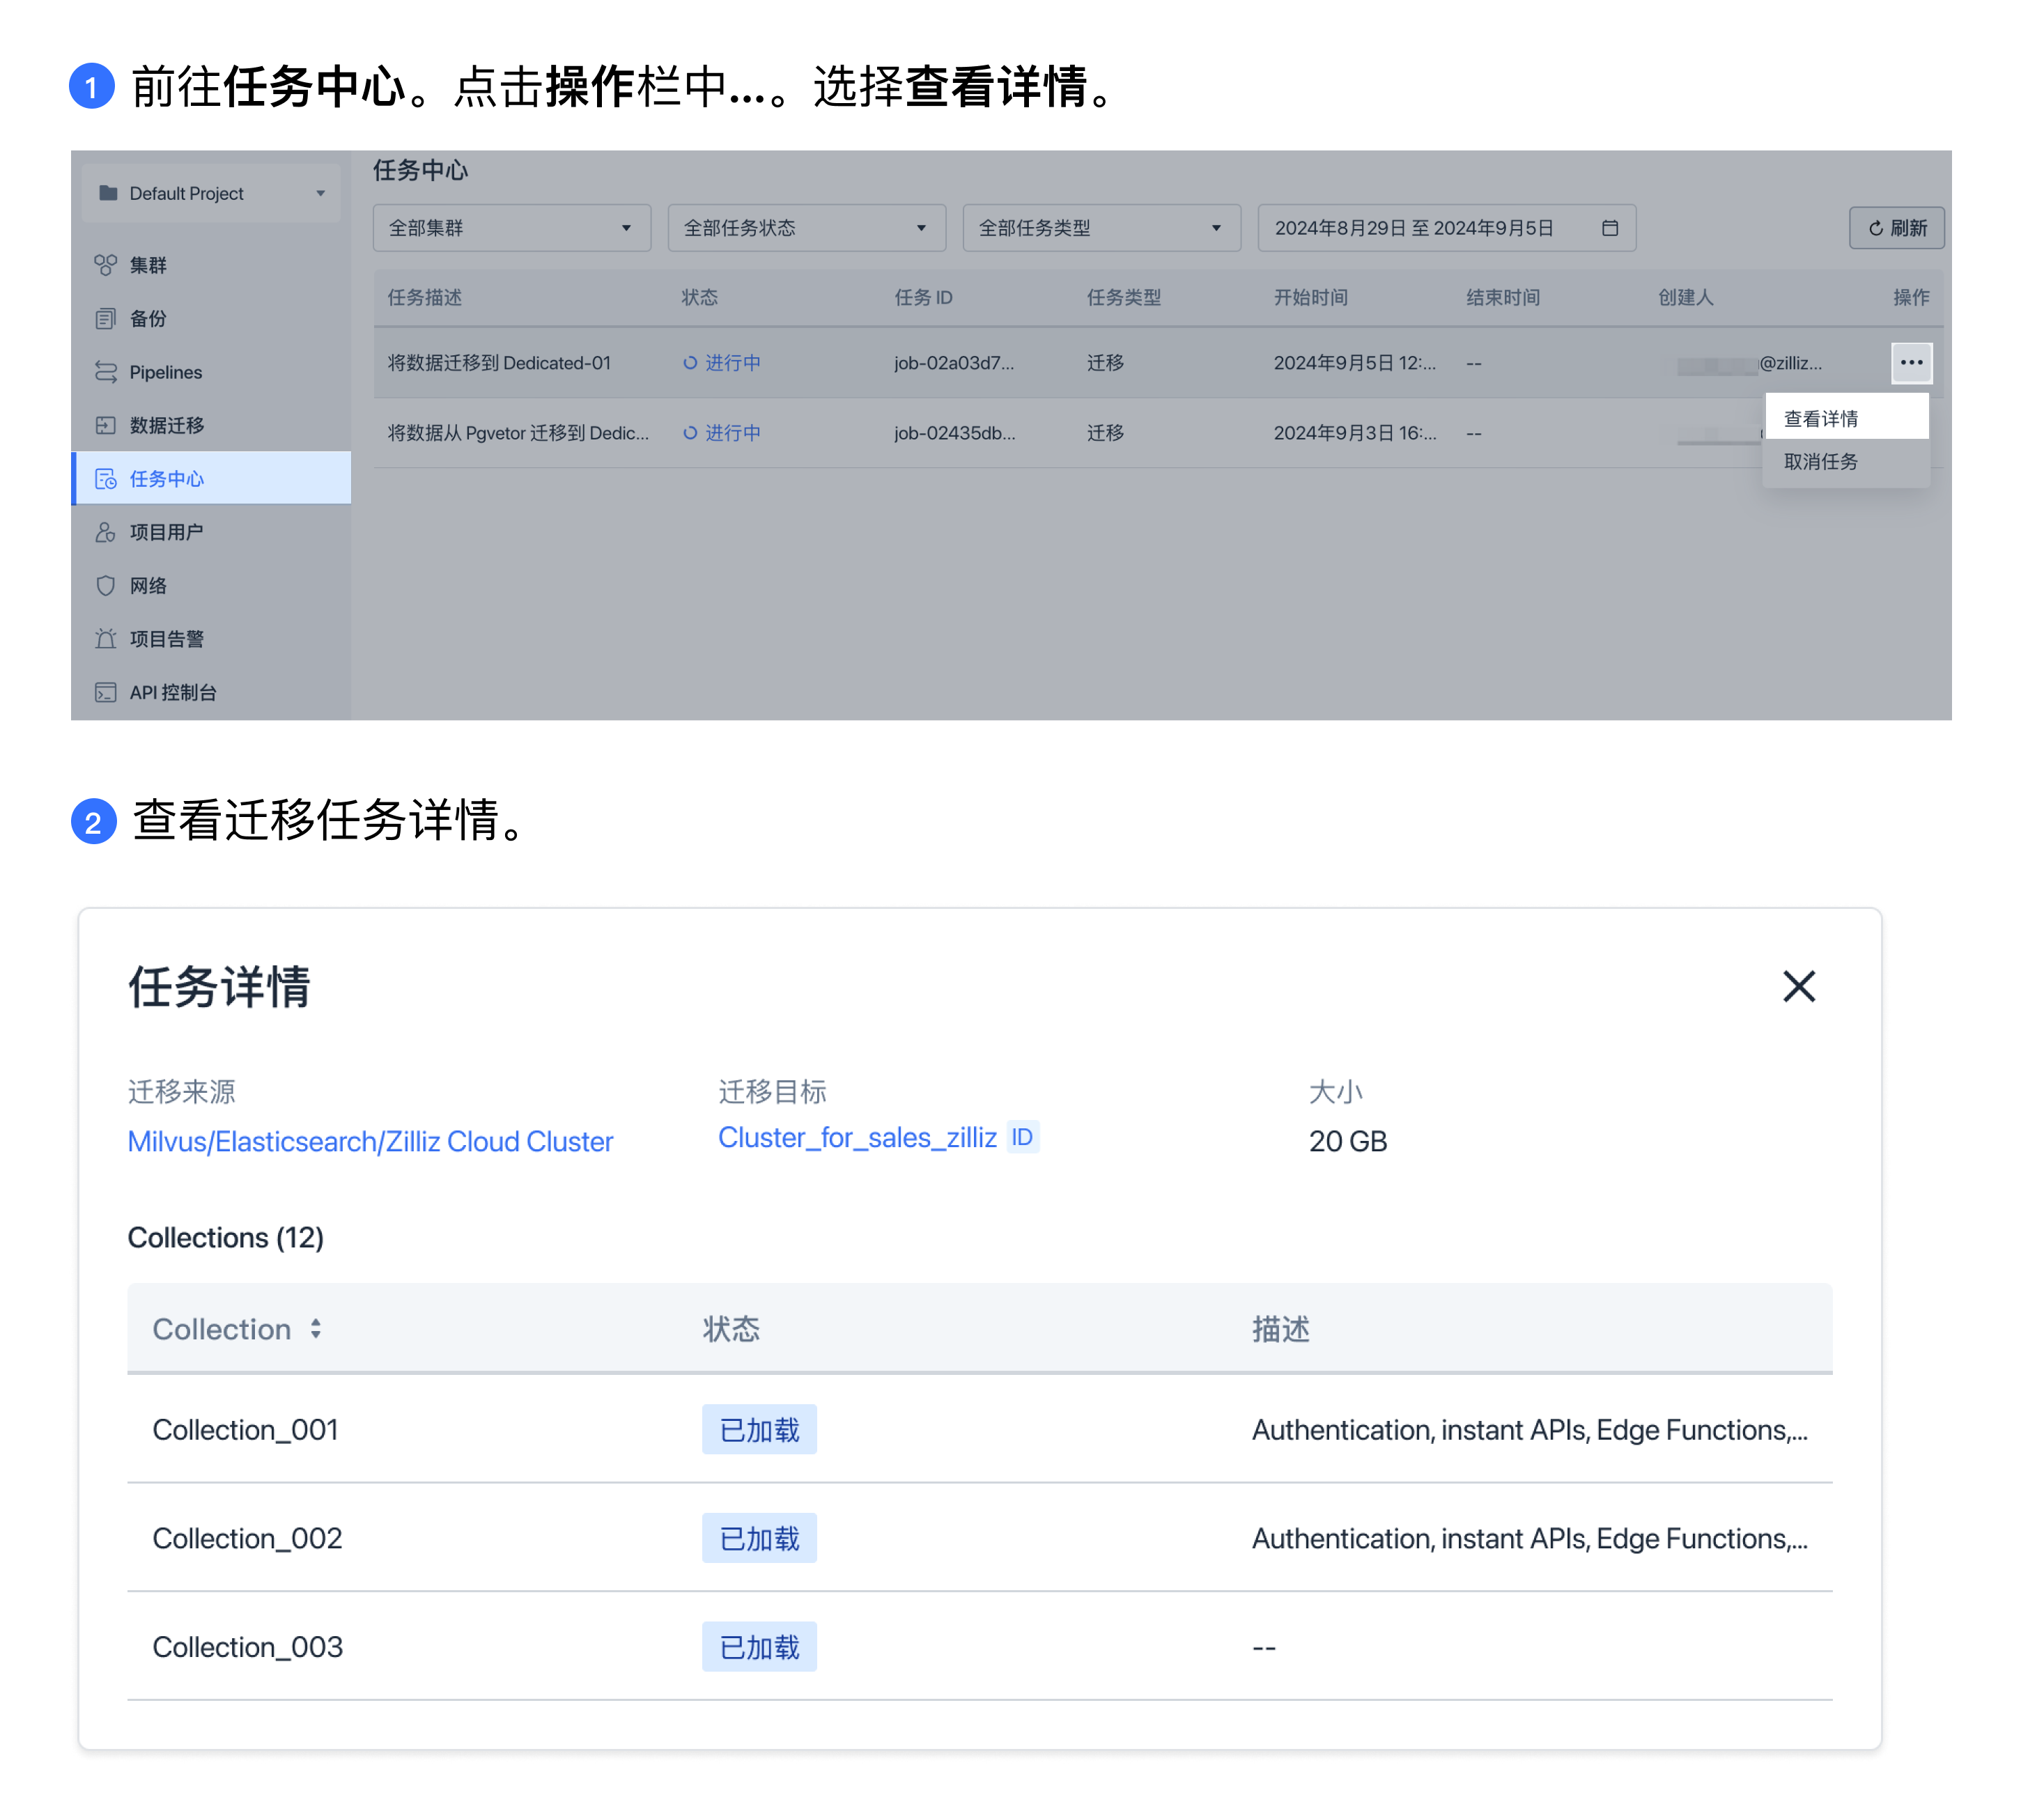Click the 备份 backup icon in sidebar

(105, 319)
